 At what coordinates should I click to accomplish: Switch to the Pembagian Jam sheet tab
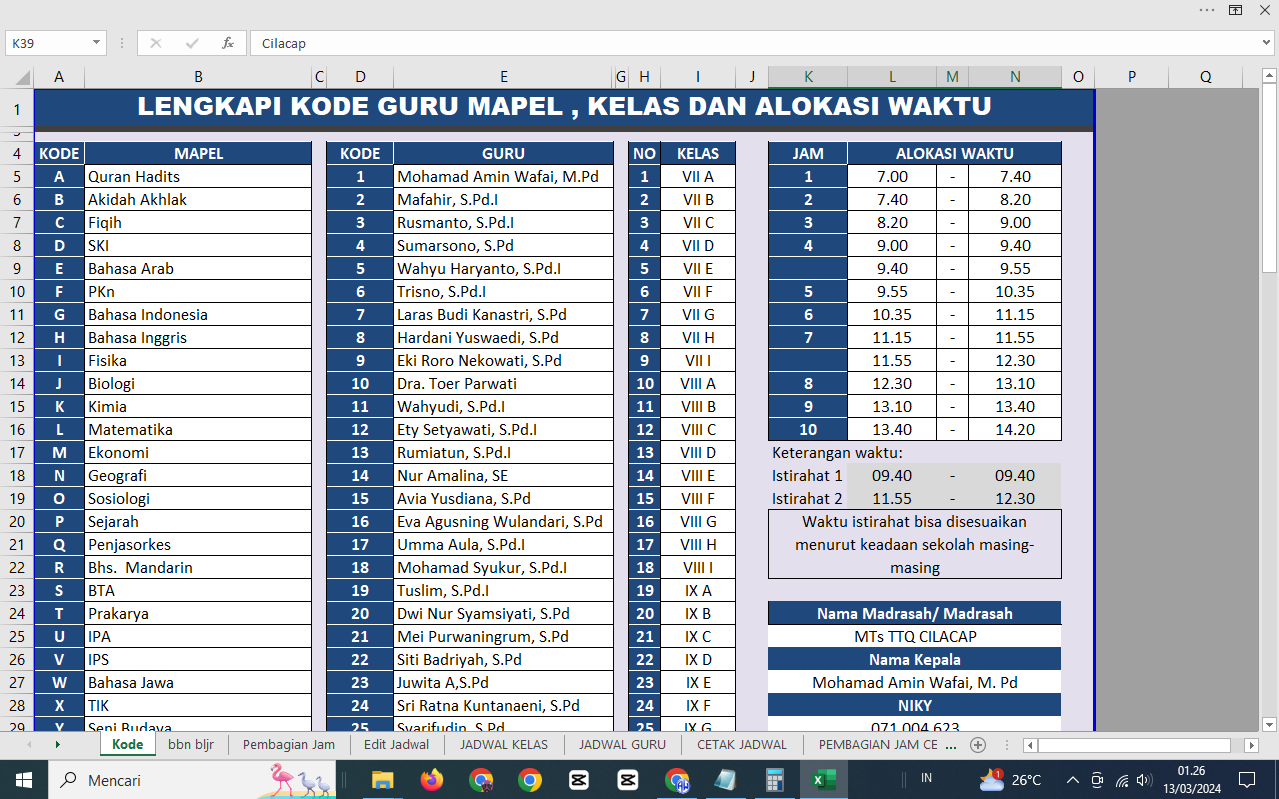[288, 745]
